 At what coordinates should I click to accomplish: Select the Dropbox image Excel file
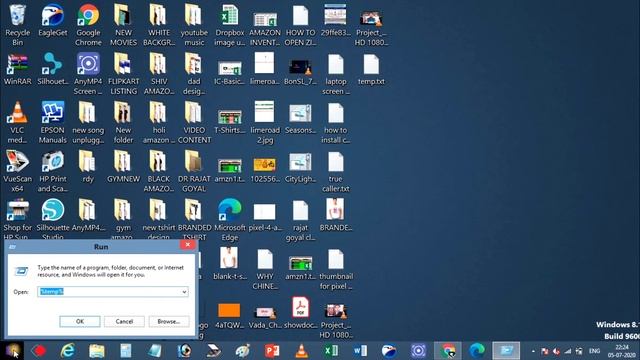[x=229, y=24]
